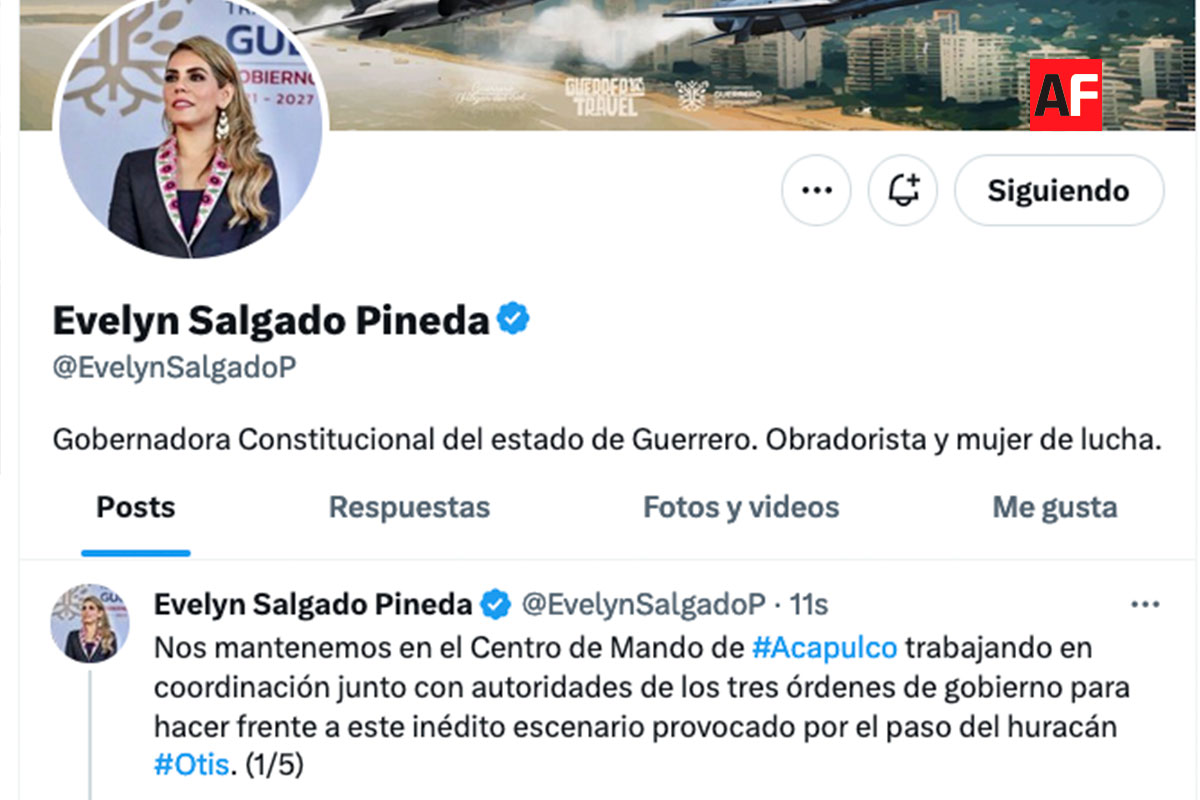The width and height of the screenshot is (1200, 800).
Task: Click the @EvelynSalgadoP handle in the tweet
Action: point(645,605)
